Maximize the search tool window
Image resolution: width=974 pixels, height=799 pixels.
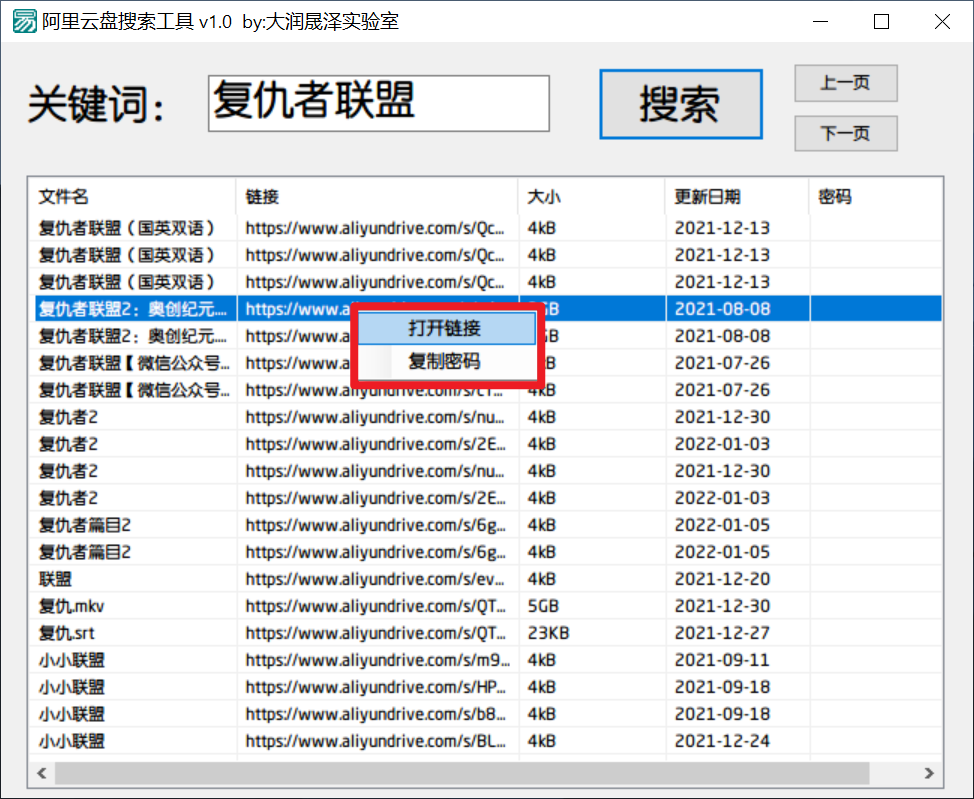(x=881, y=22)
